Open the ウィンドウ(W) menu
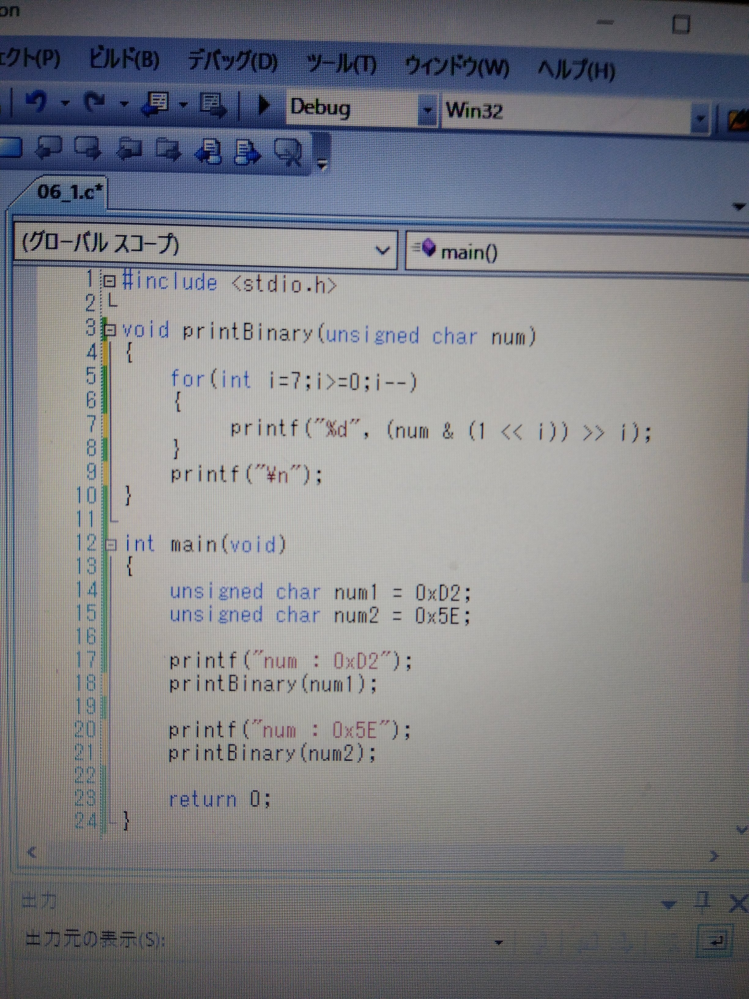The width and height of the screenshot is (749, 999). click(457, 66)
